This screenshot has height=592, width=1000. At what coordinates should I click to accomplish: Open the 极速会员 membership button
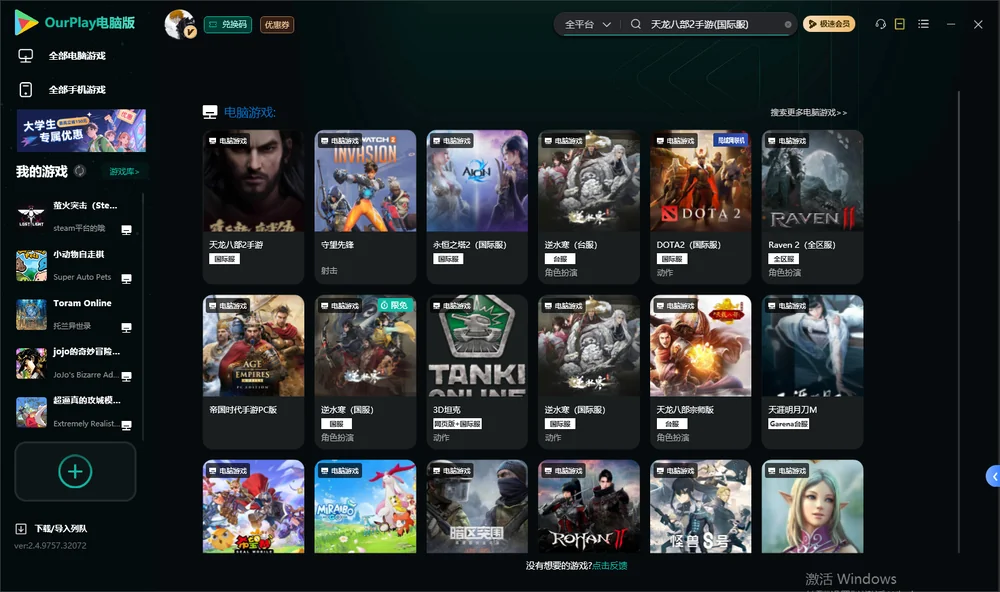[829, 24]
